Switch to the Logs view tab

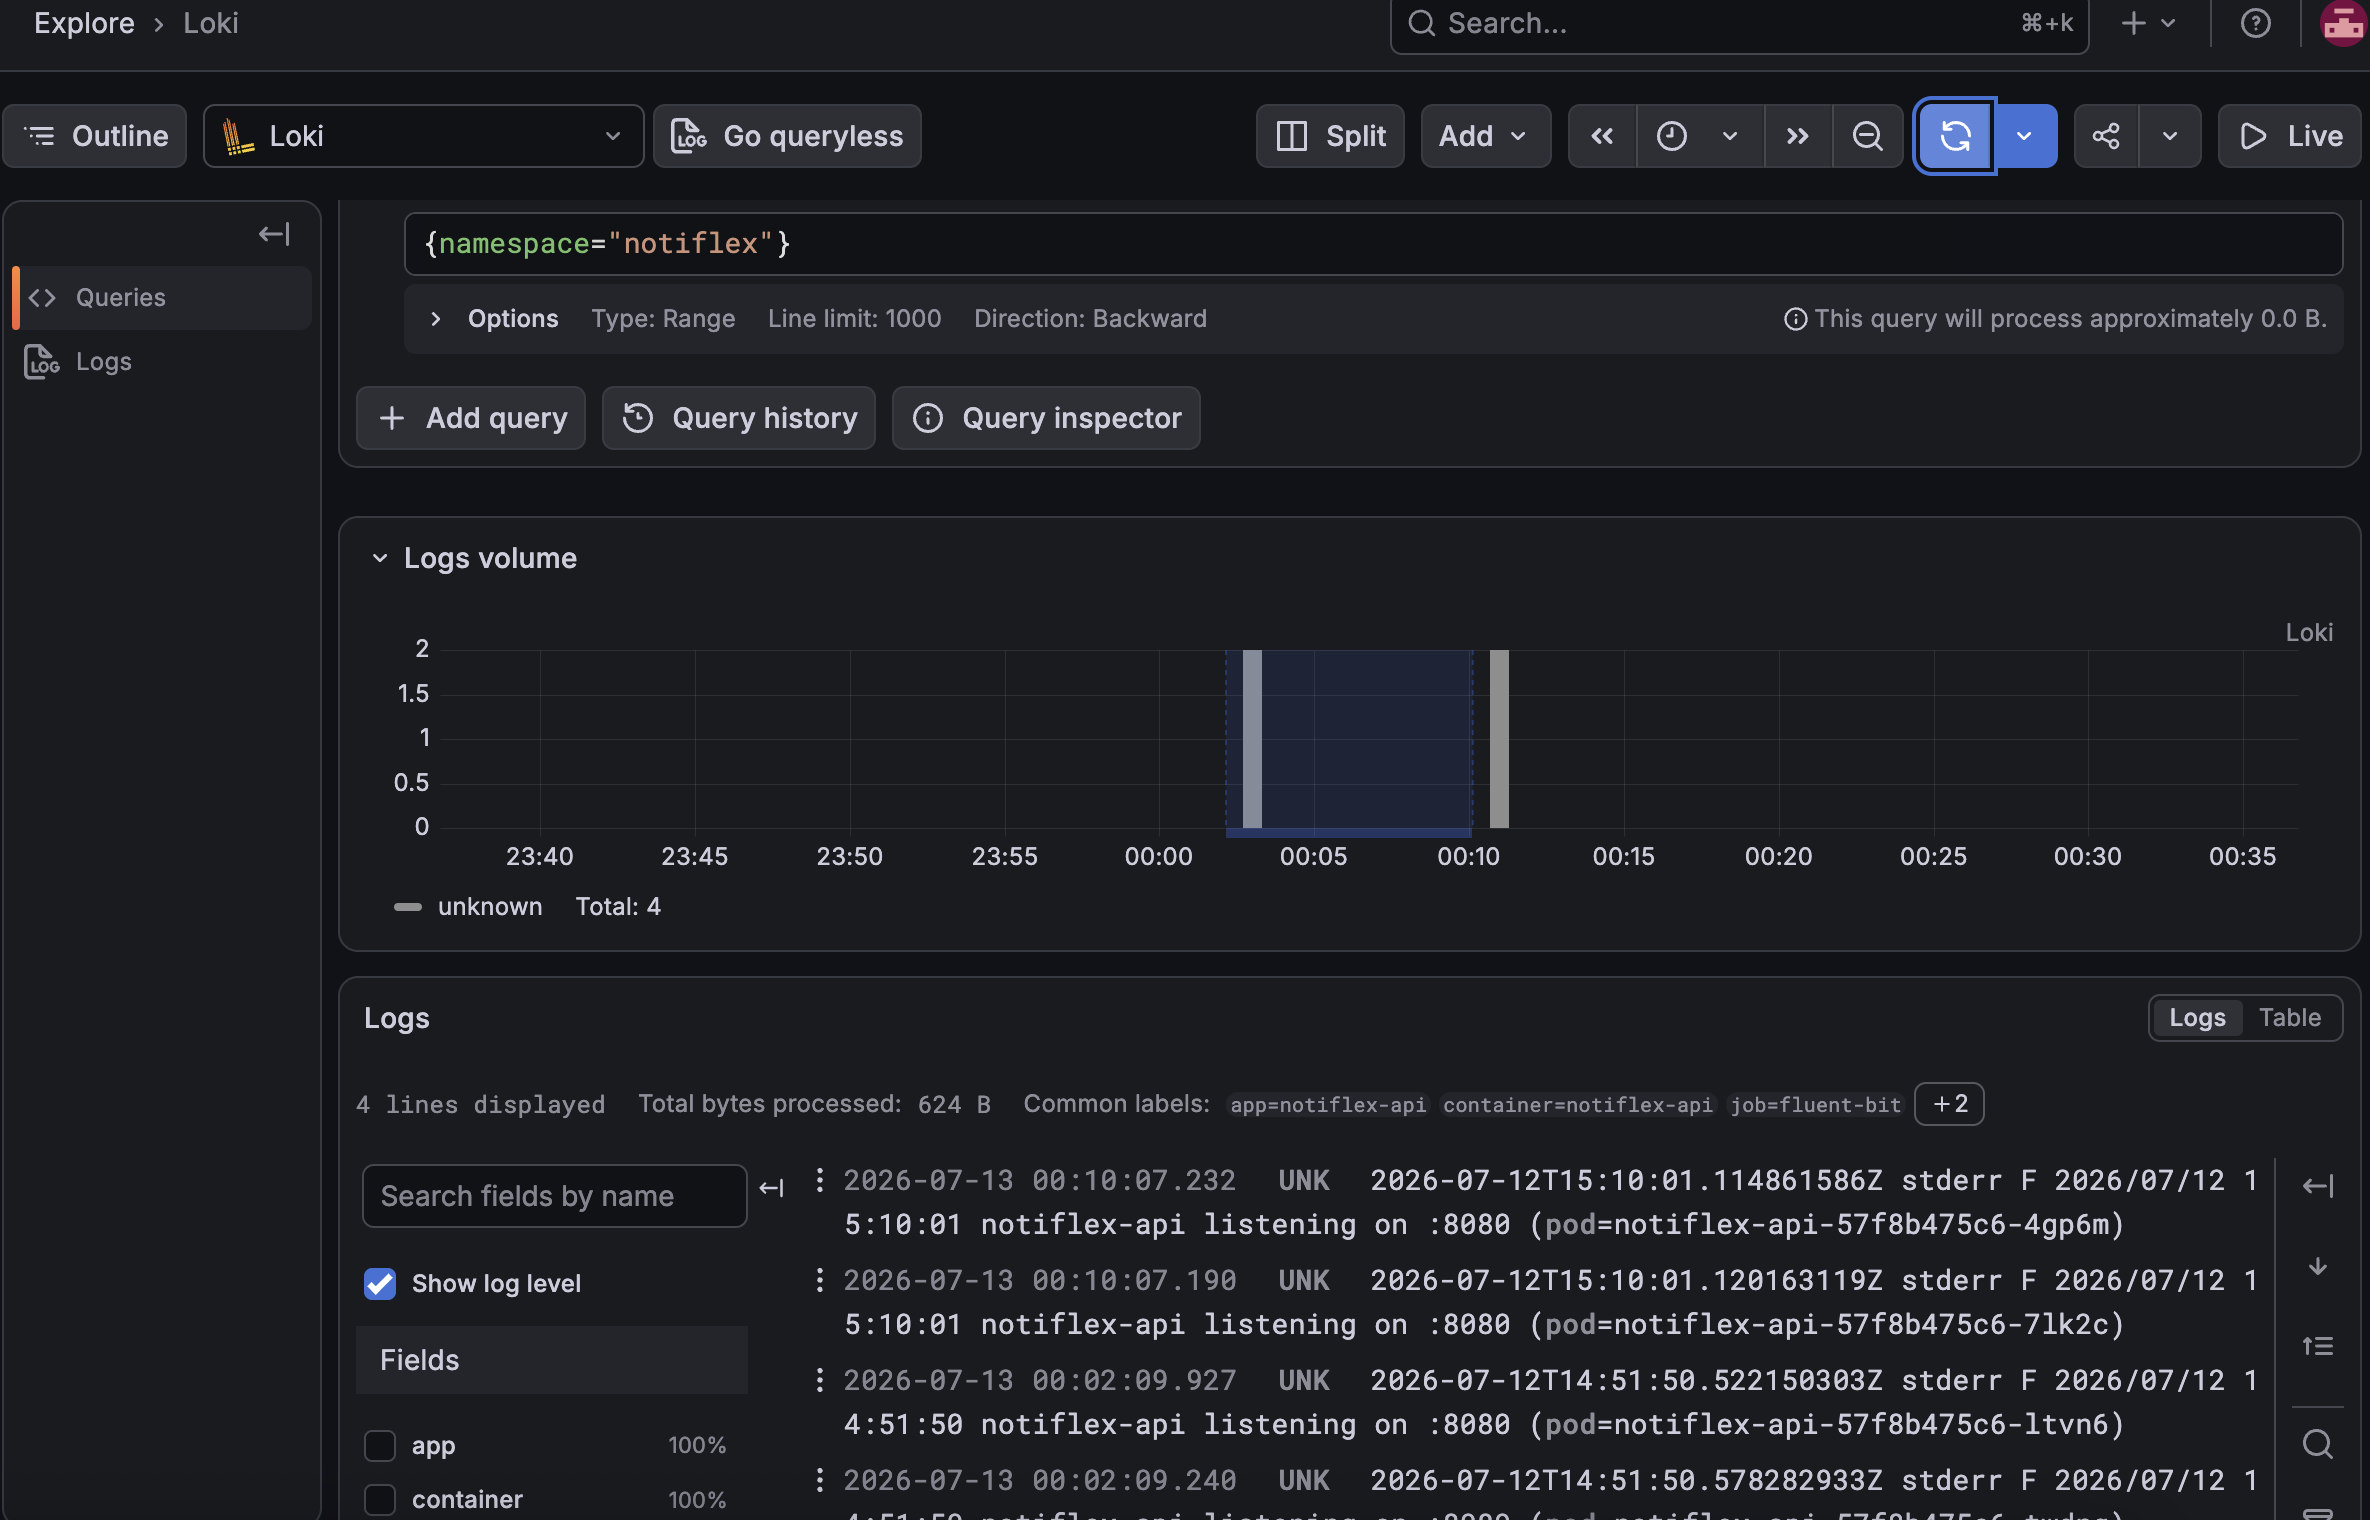click(2197, 1018)
